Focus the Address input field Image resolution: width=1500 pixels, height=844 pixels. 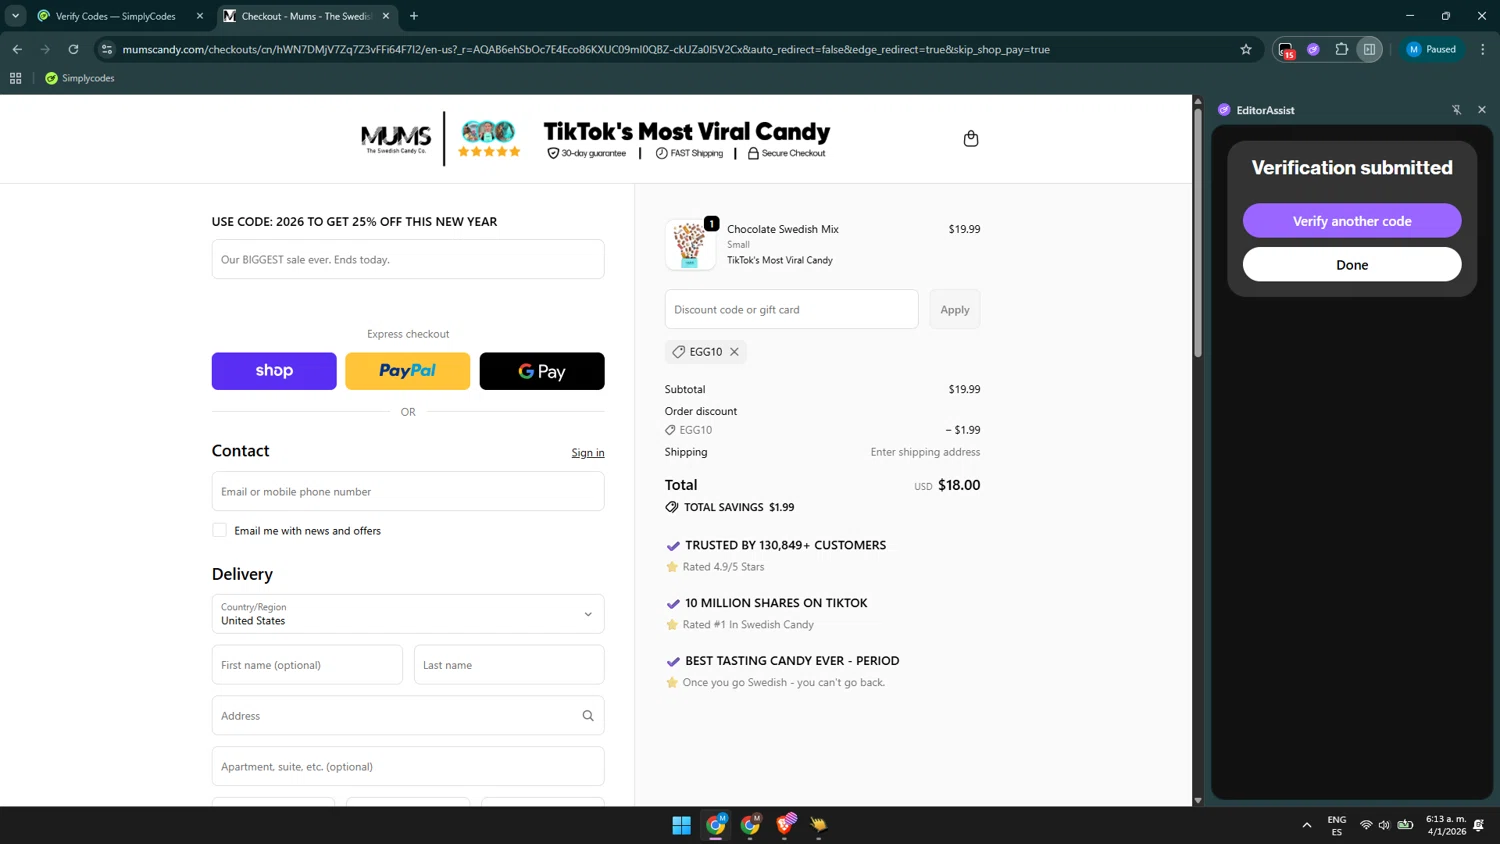pos(408,716)
